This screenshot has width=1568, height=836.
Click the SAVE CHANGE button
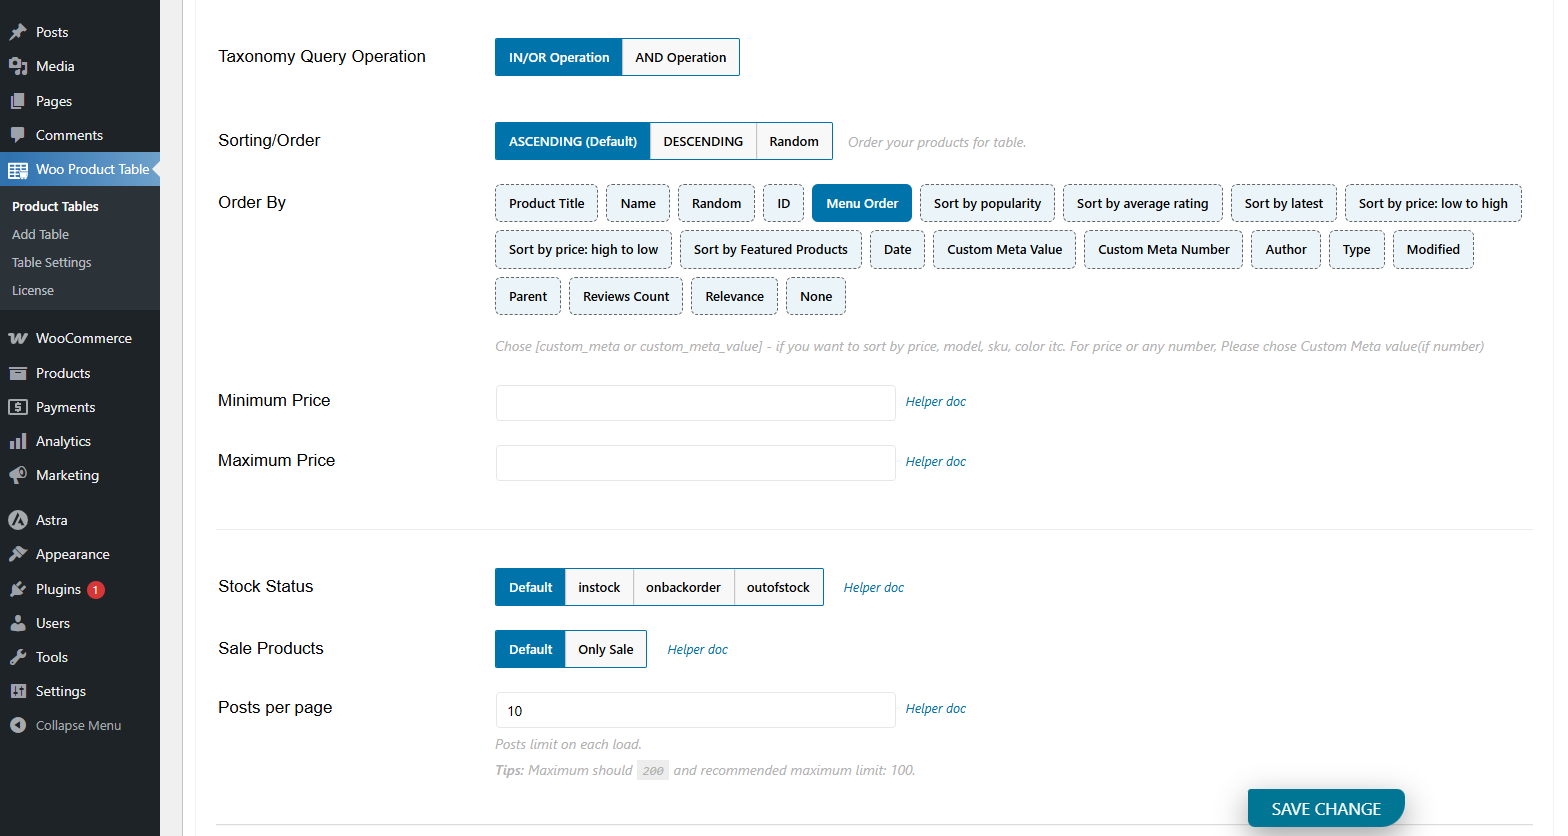[x=1326, y=808]
